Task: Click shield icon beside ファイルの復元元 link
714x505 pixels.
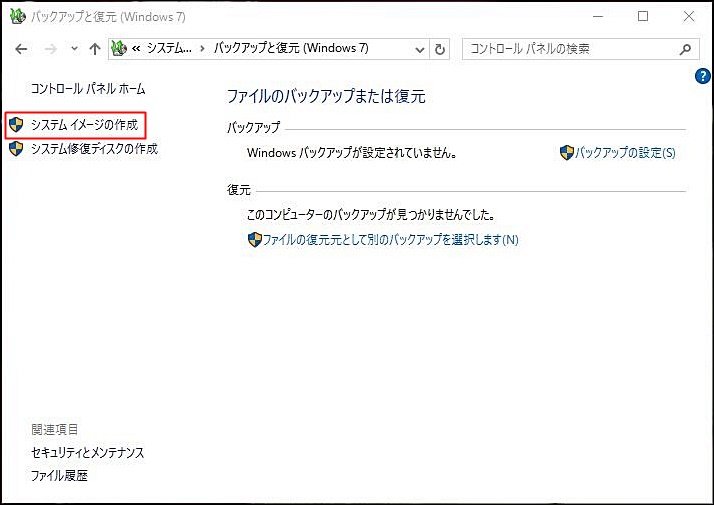Action: coord(255,240)
